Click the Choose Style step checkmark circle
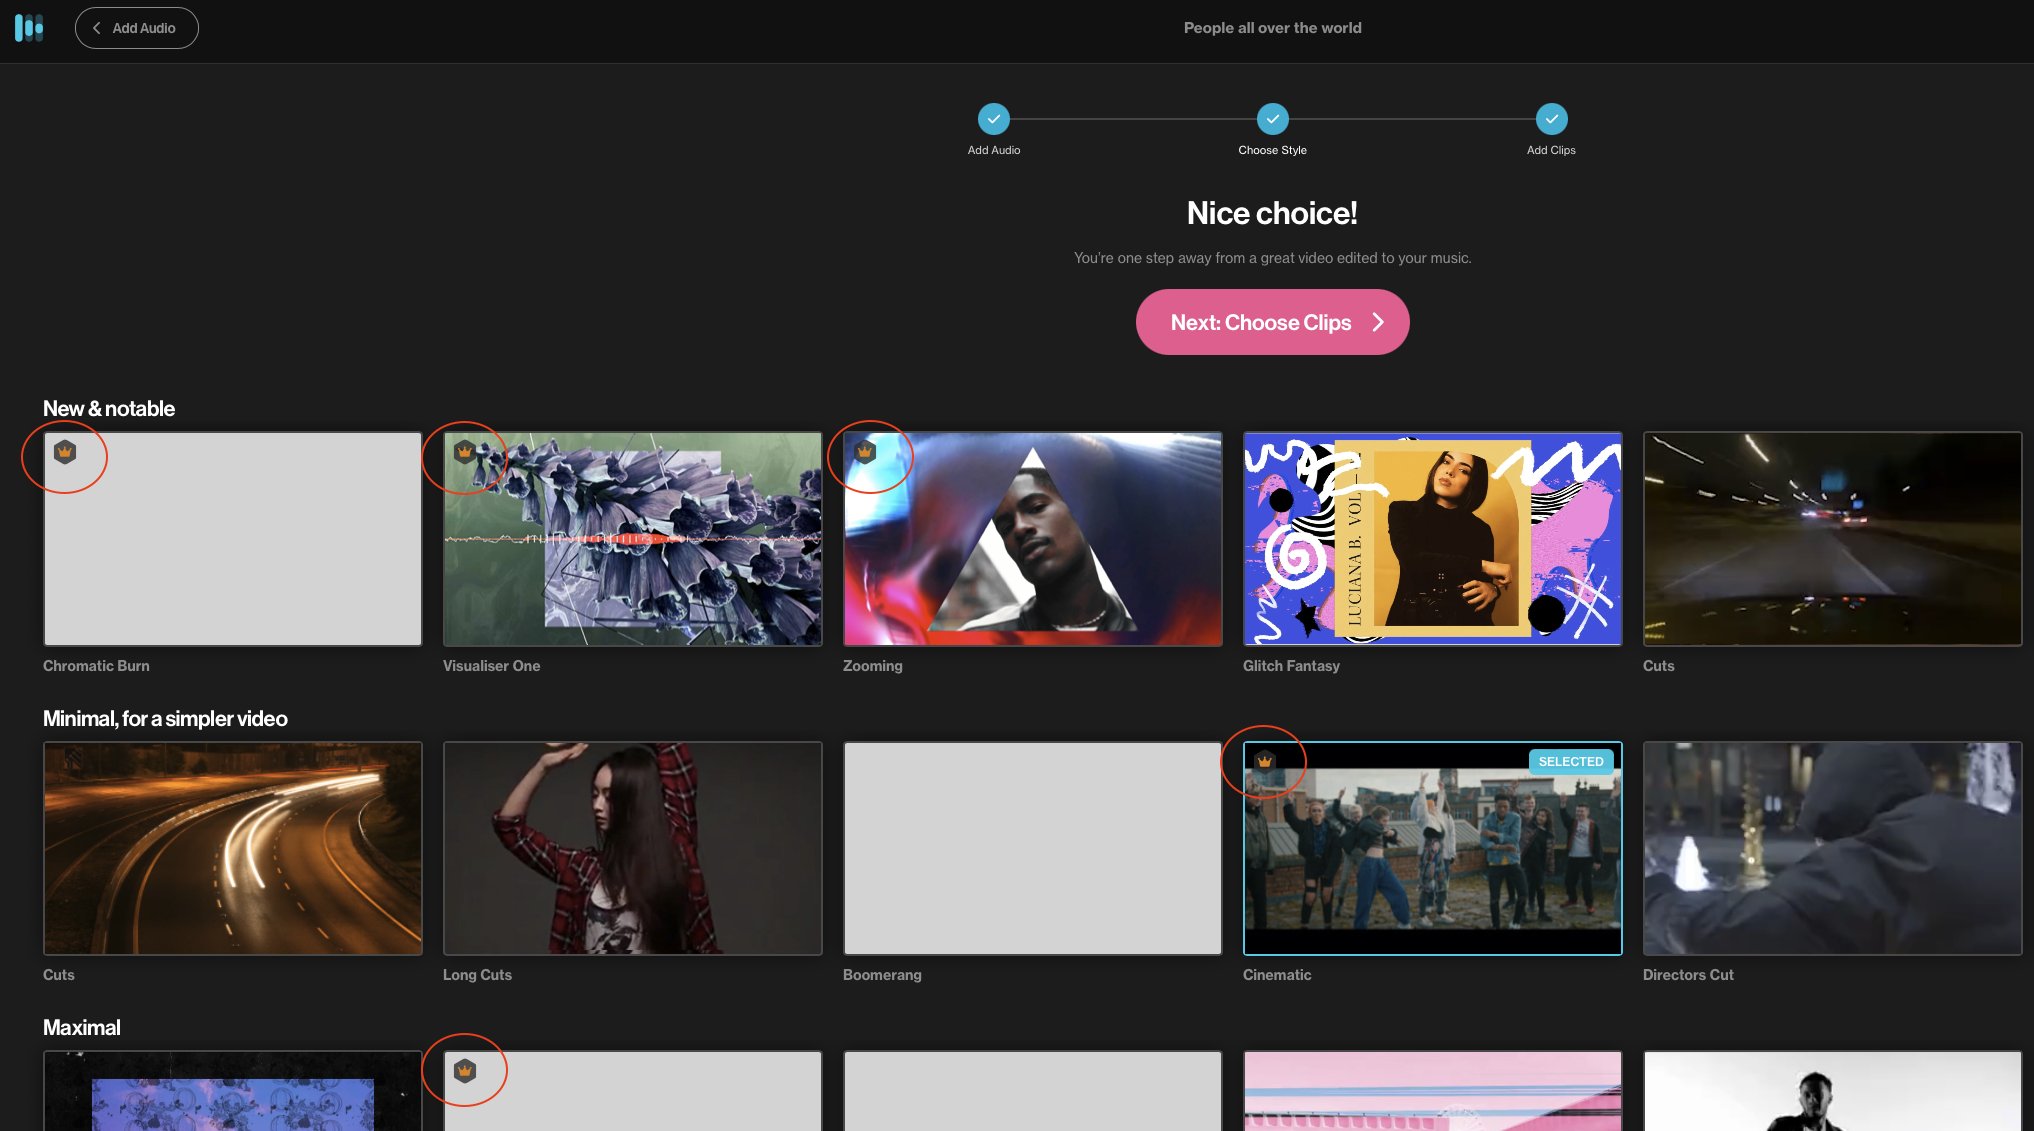 1272,119
